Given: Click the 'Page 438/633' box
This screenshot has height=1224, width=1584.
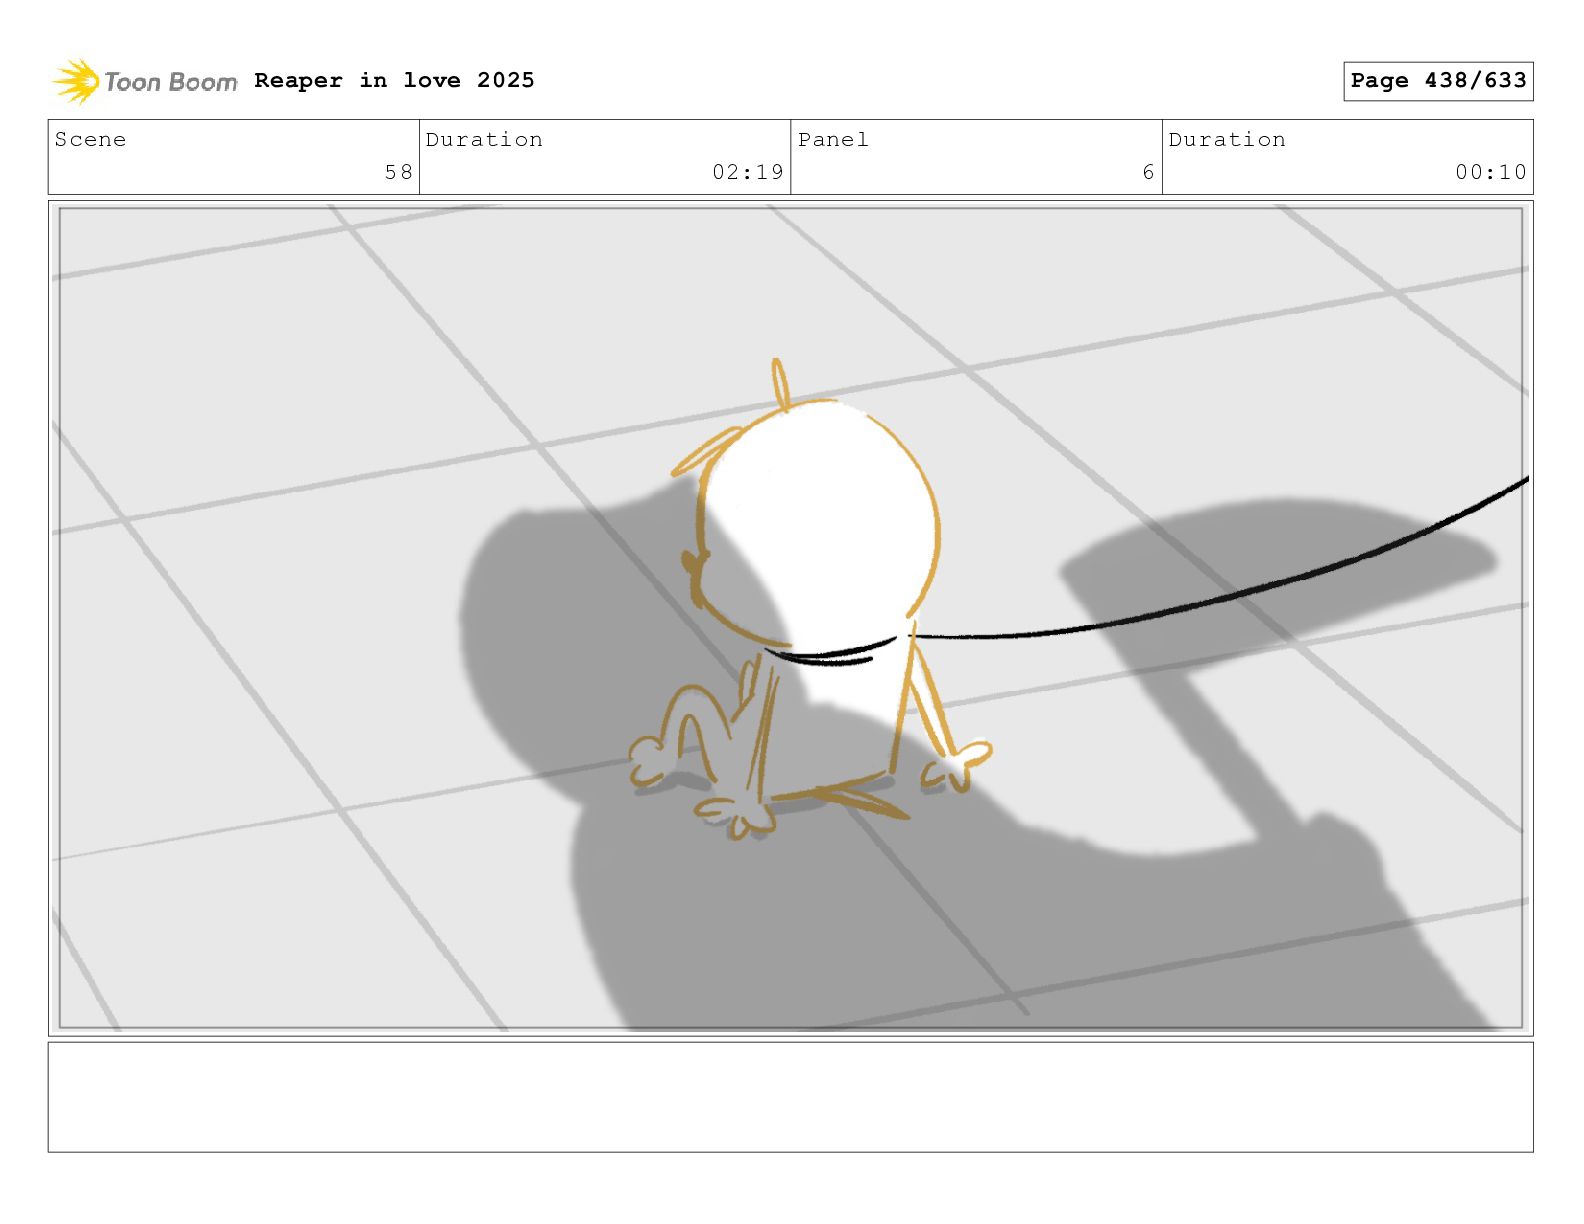Looking at the screenshot, I should (1438, 81).
